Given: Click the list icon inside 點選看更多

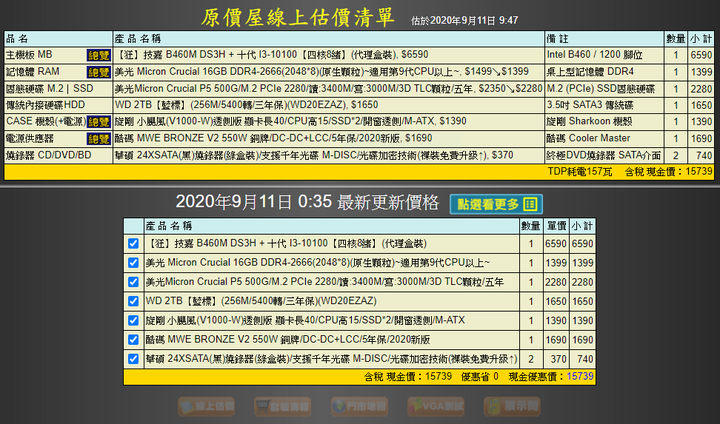Looking at the screenshot, I should click(530, 204).
